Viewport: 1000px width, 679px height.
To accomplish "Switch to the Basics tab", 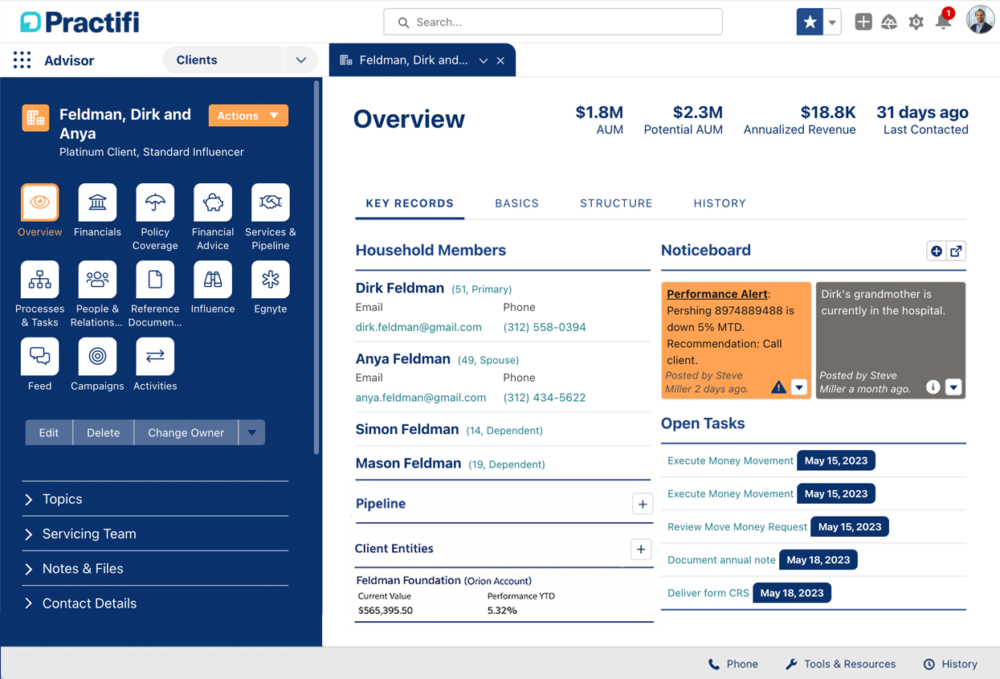I will [516, 203].
